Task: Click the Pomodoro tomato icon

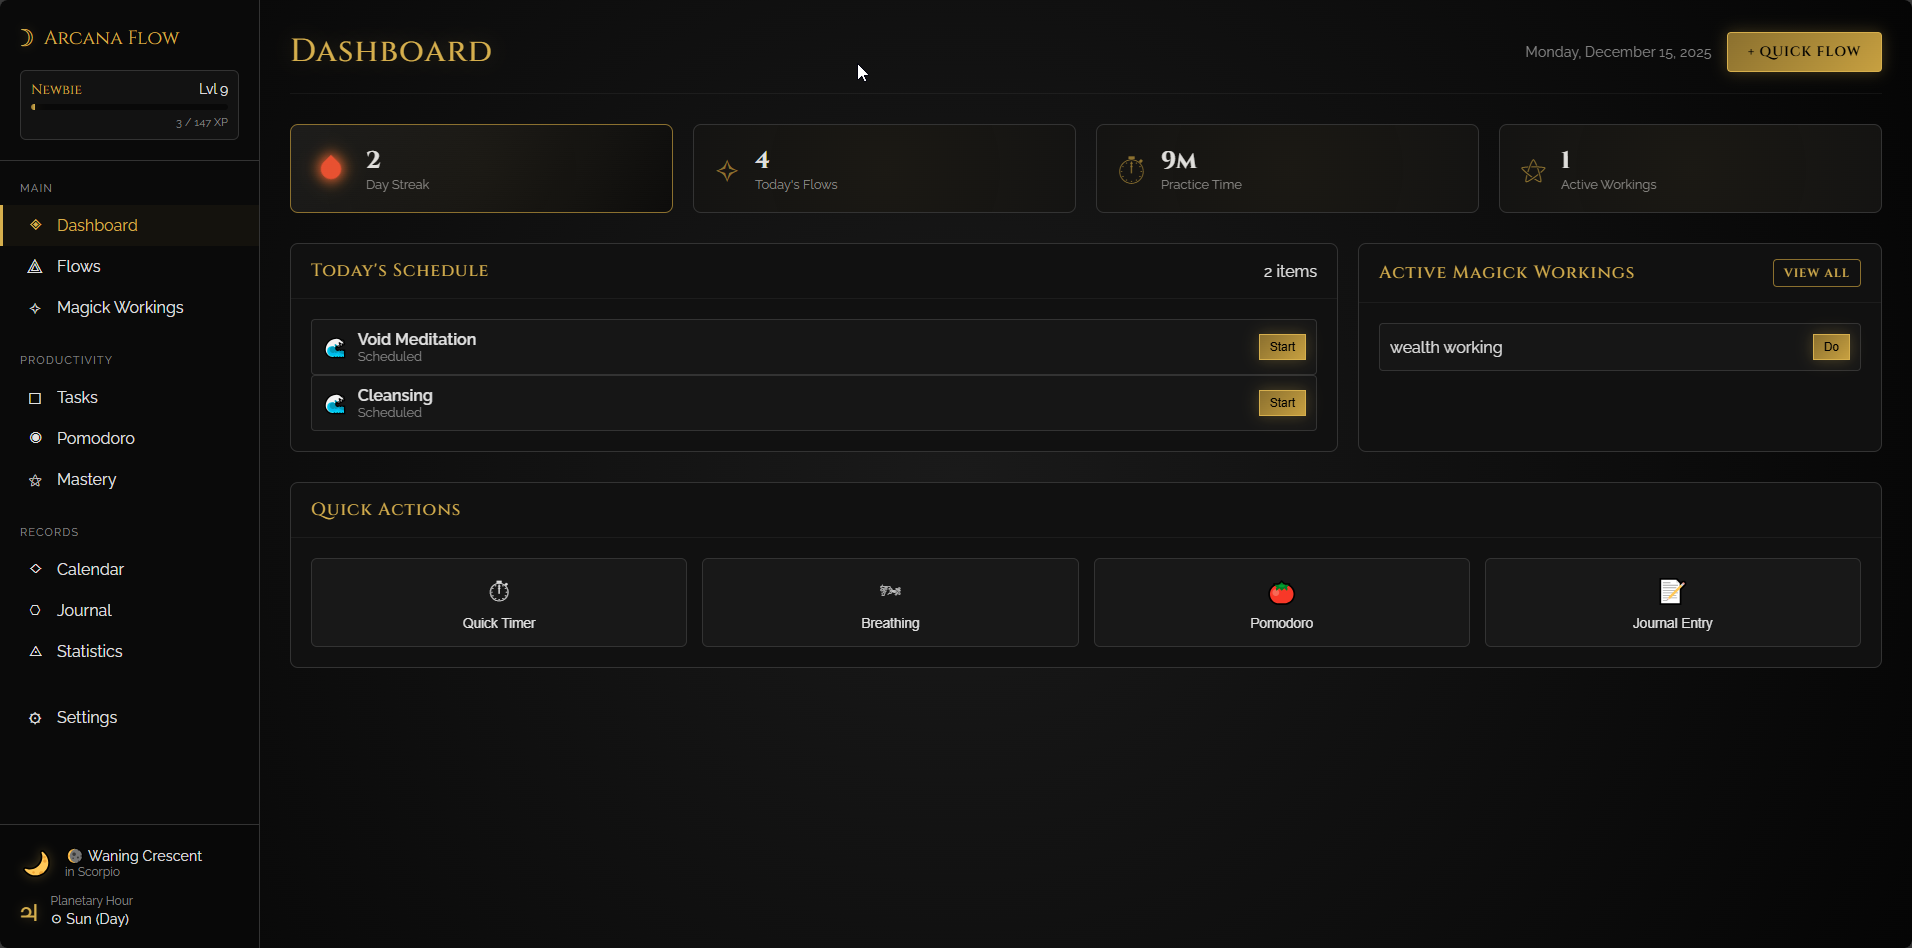Action: click(1281, 593)
